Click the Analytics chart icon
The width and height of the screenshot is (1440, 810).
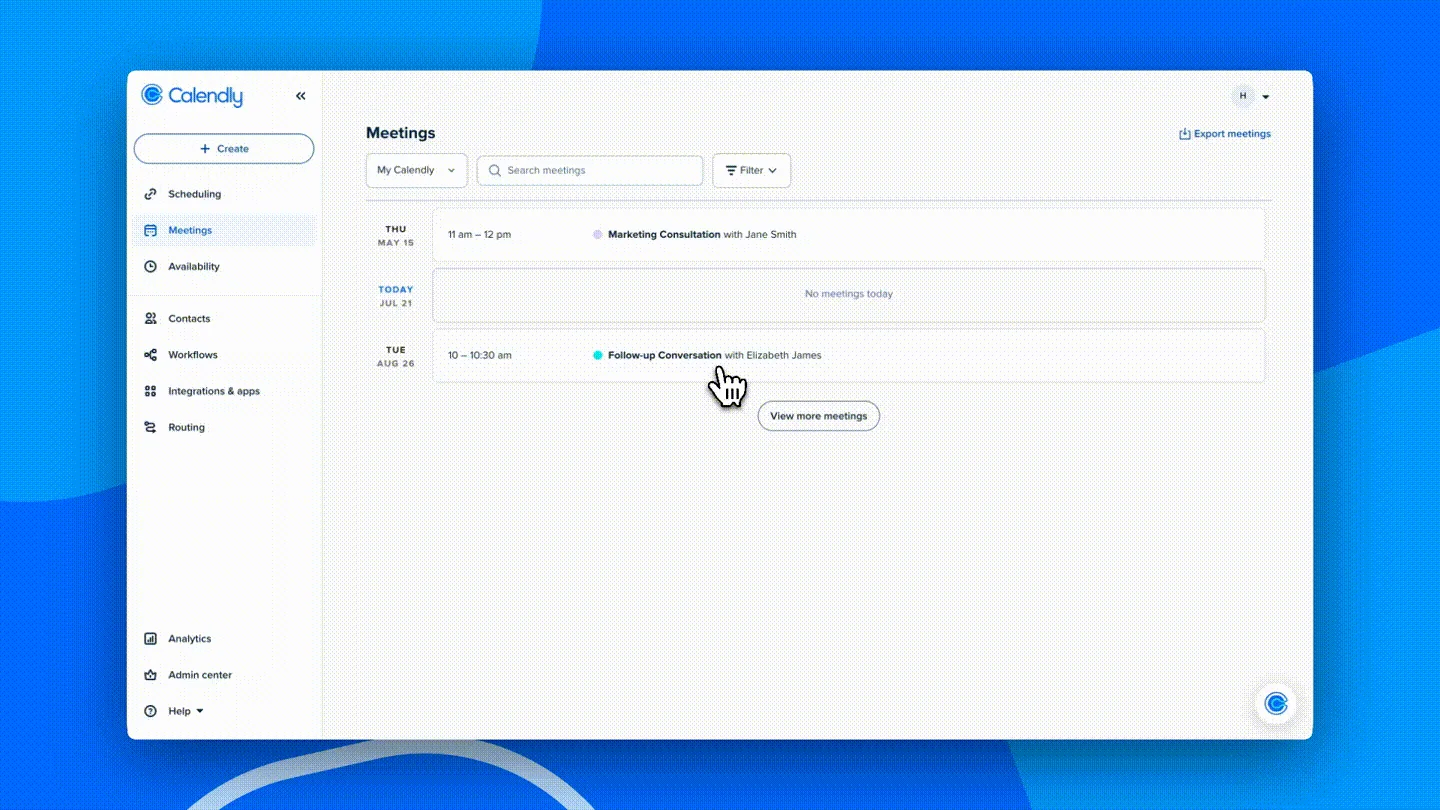pos(150,639)
